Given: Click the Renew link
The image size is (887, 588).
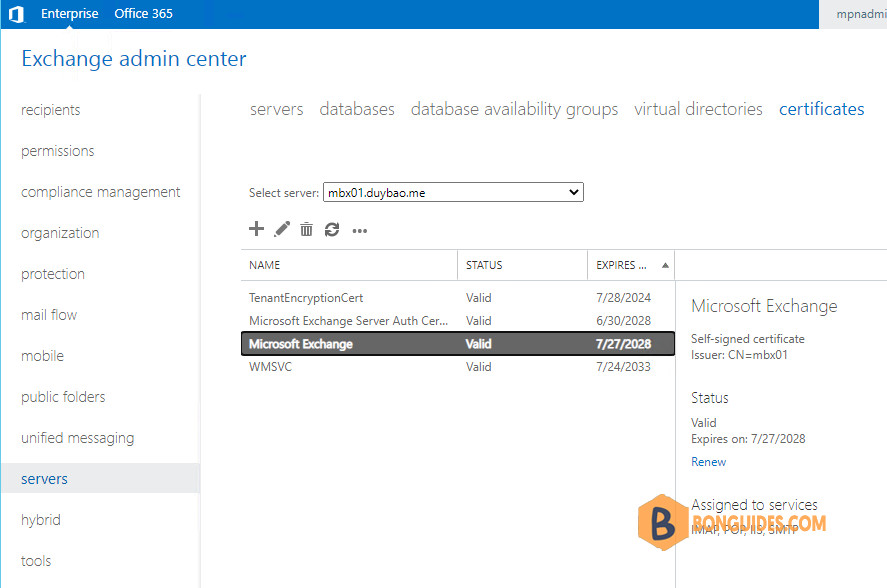Looking at the screenshot, I should (708, 462).
